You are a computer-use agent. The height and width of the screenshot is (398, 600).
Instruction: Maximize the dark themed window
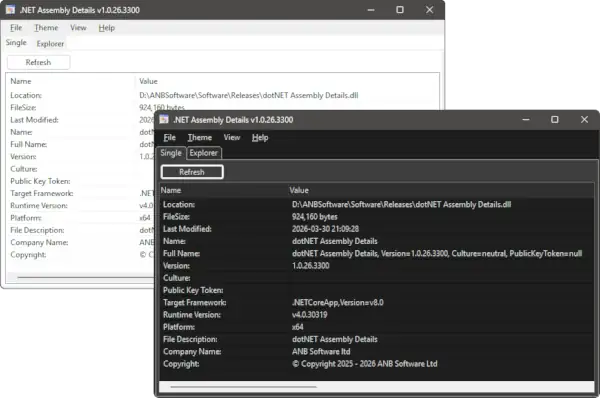(554, 119)
